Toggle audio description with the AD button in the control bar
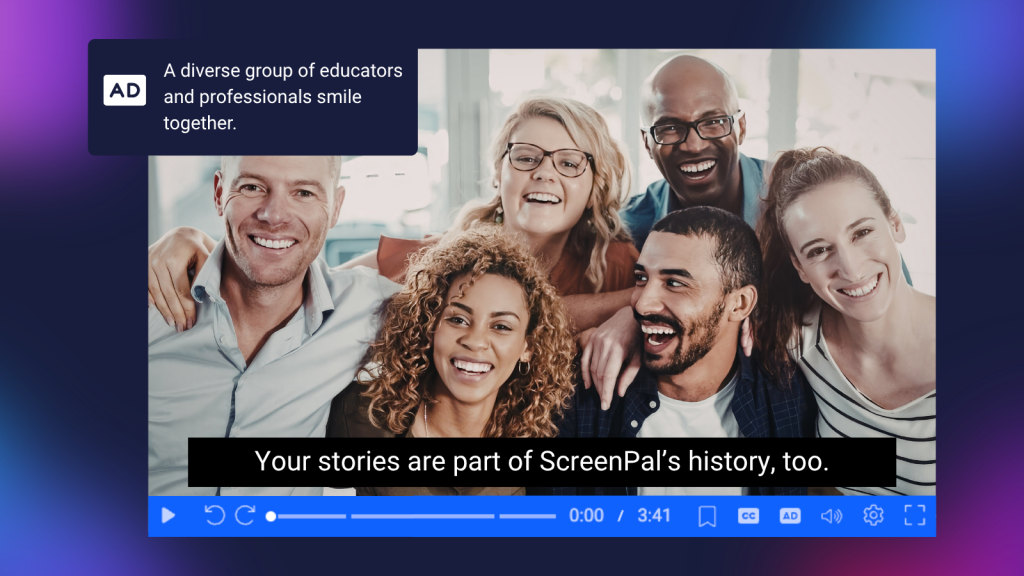Viewport: 1024px width, 576px height. coord(790,516)
